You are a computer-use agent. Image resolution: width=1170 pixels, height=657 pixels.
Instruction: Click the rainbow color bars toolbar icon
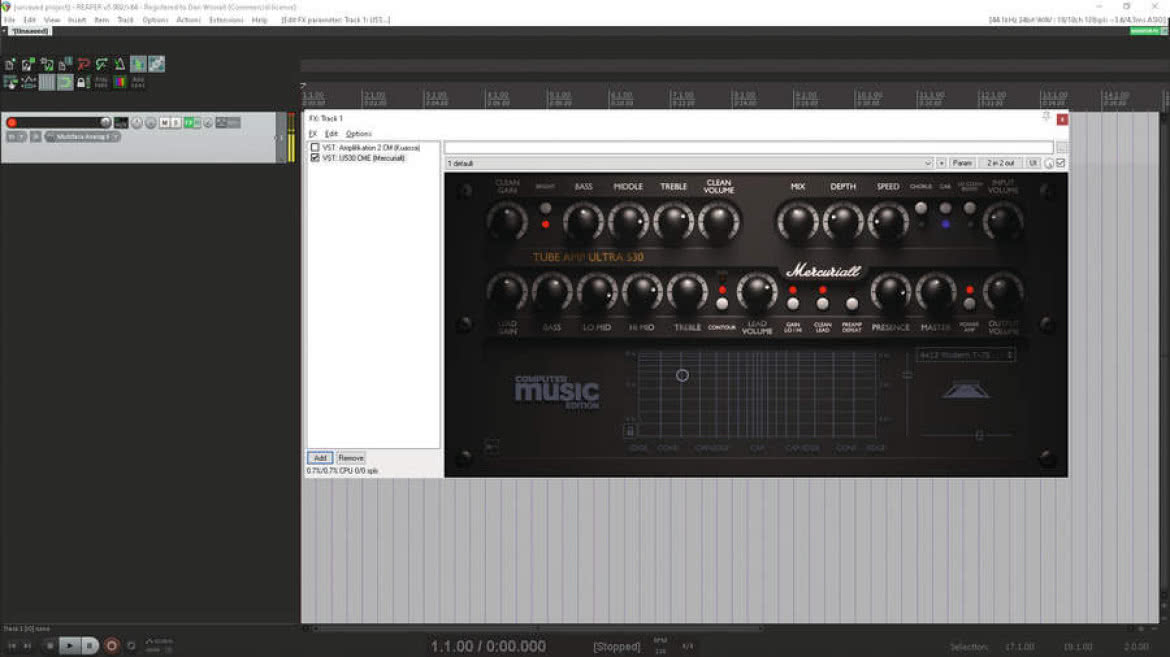119,82
